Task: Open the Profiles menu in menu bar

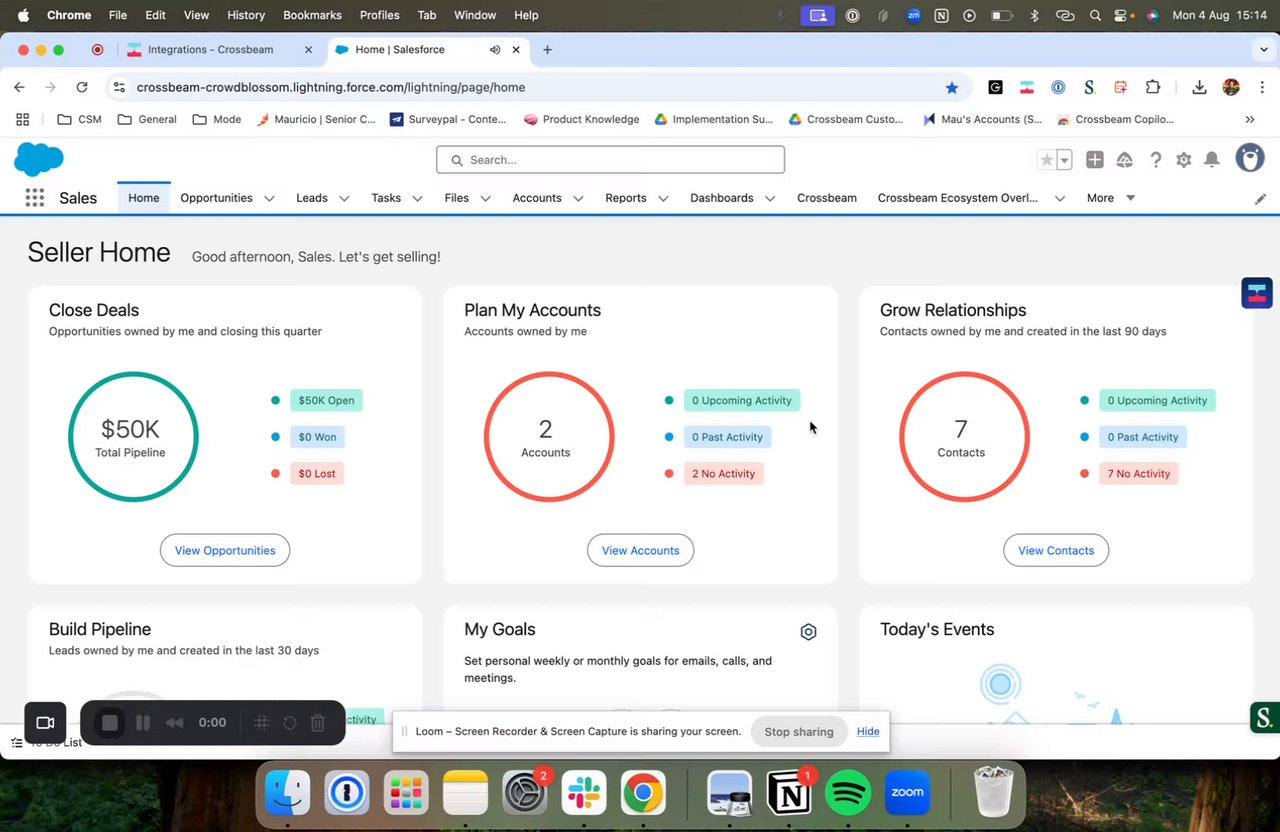Action: click(x=379, y=15)
